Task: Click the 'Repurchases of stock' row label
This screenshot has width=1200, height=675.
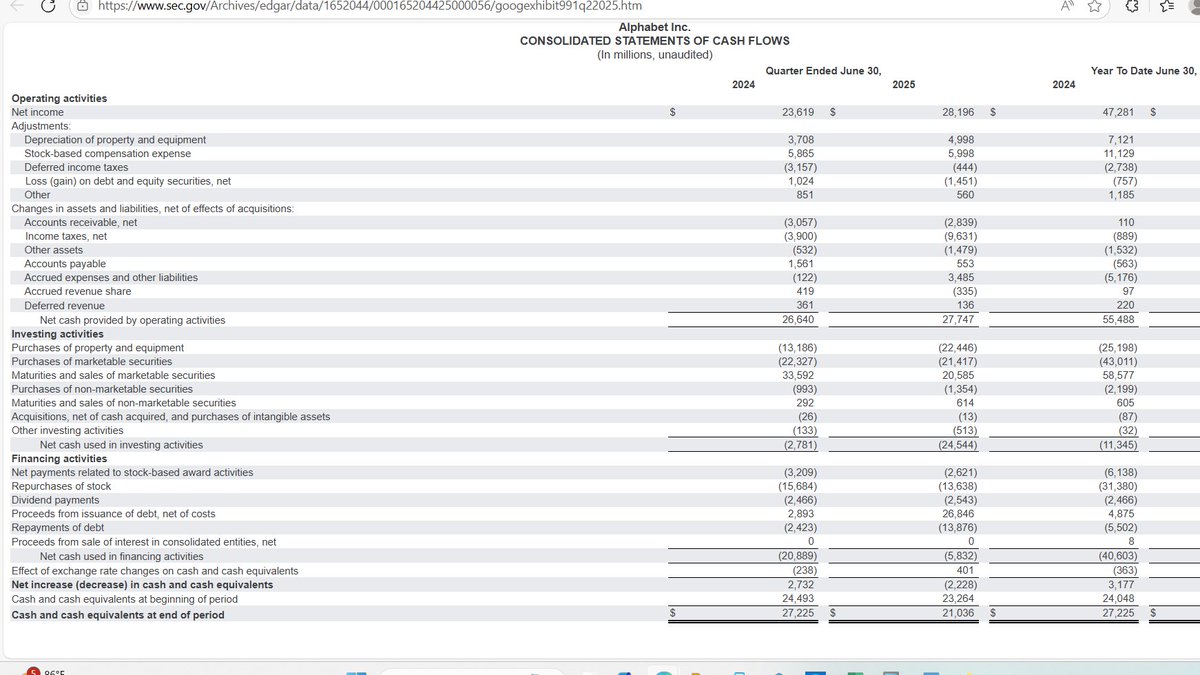Action: coord(61,486)
